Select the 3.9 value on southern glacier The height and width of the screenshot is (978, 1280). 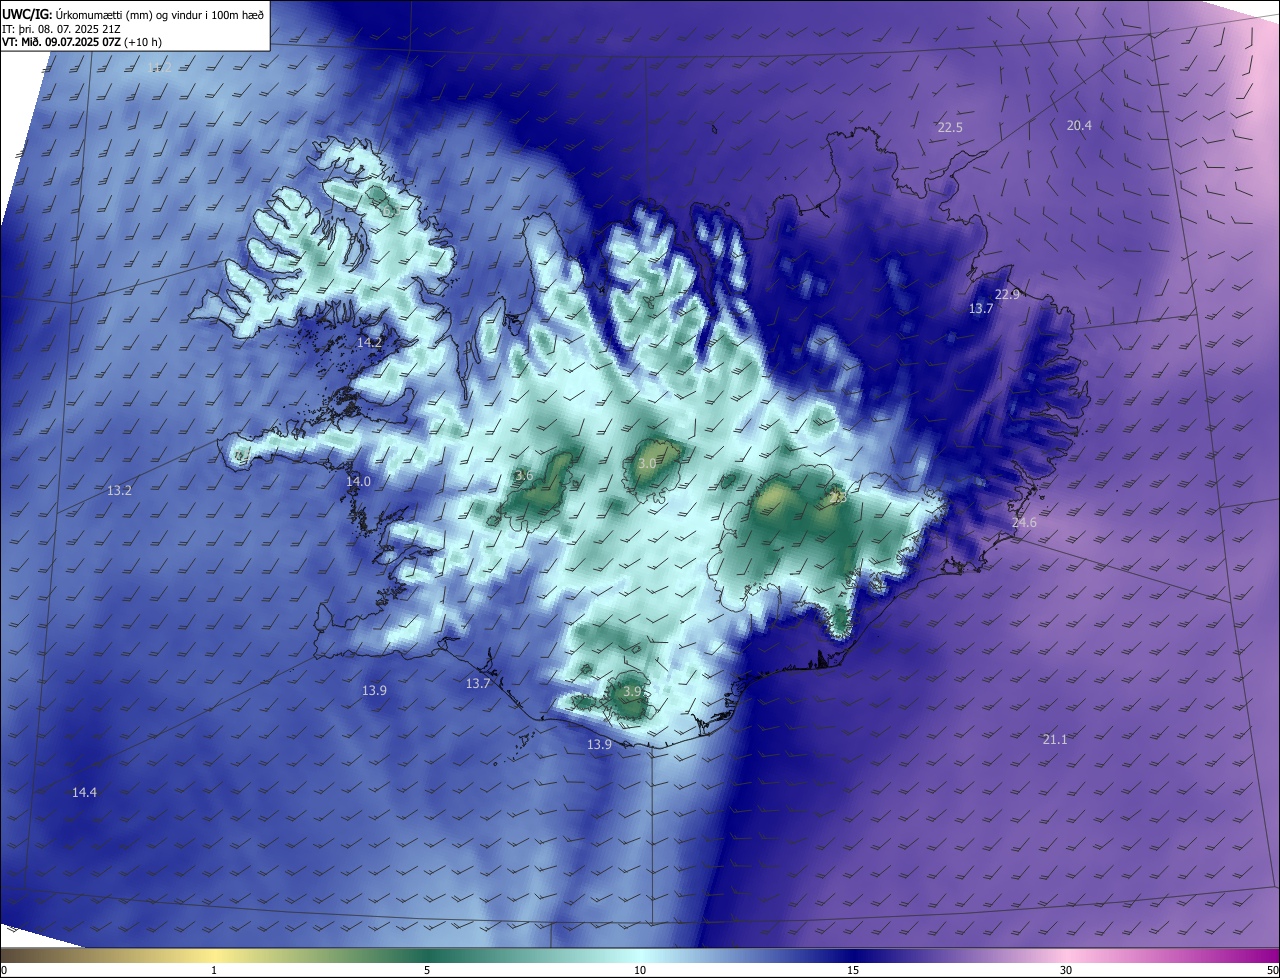633,692
